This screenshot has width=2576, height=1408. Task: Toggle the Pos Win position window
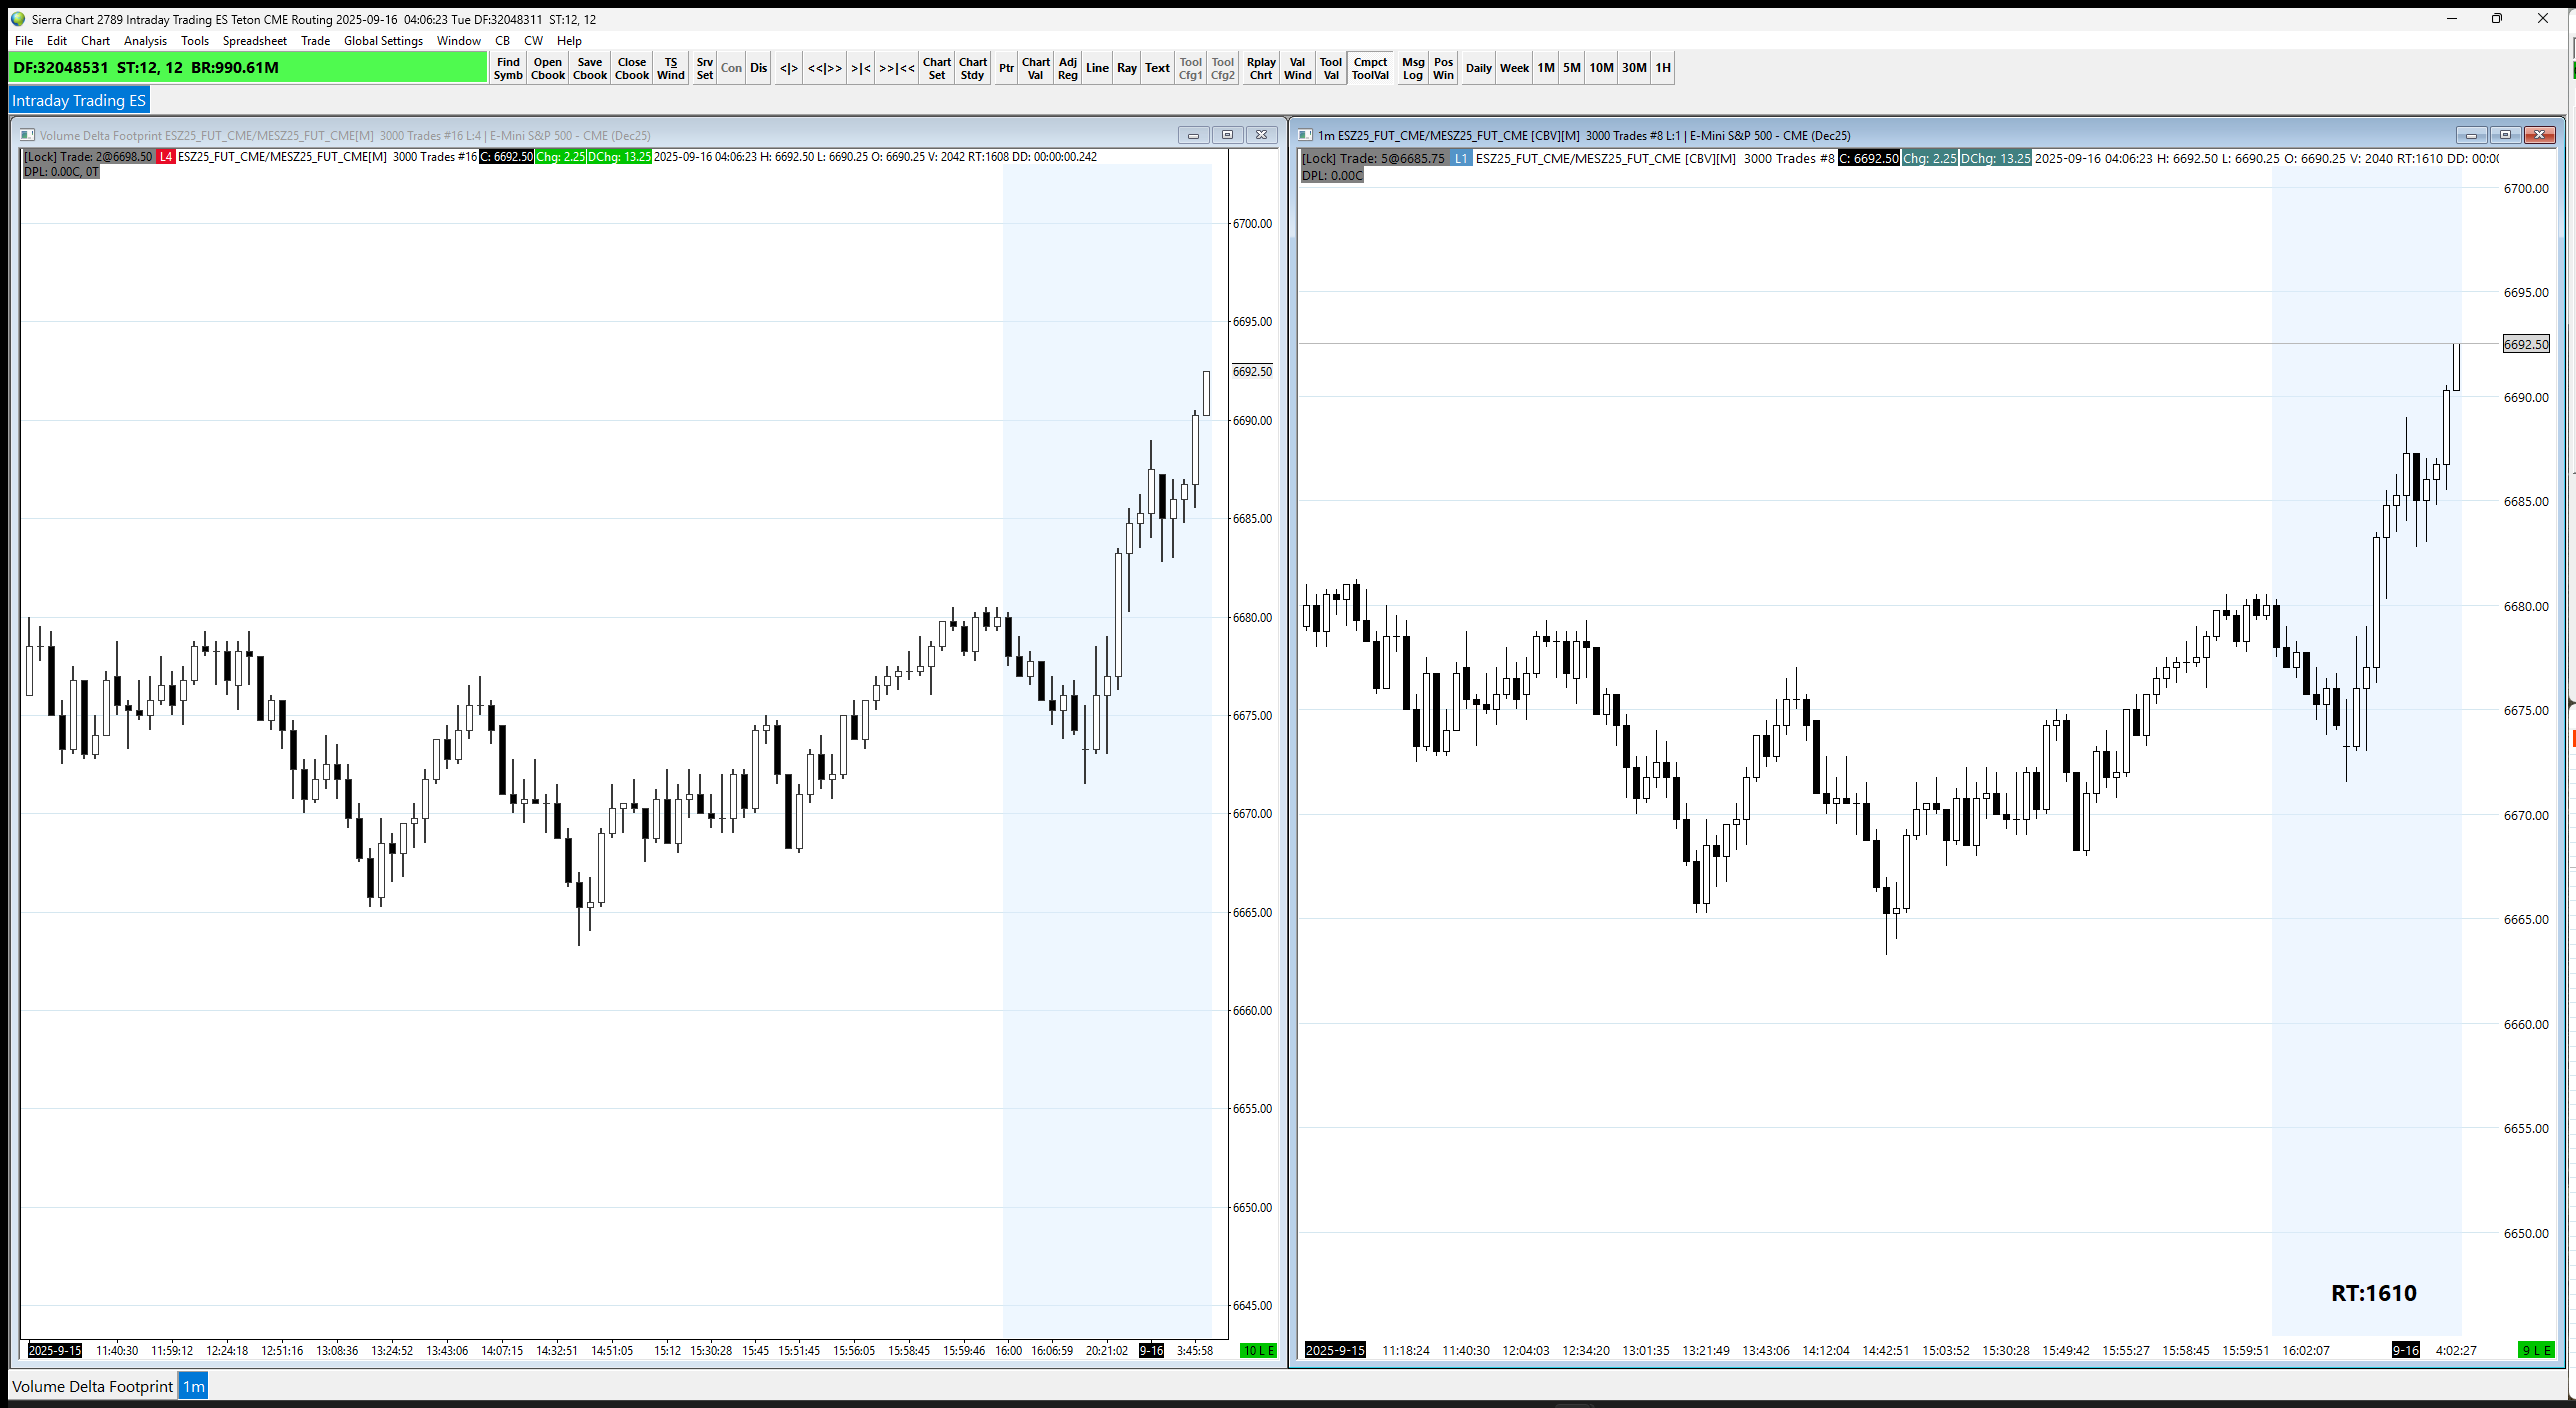click(x=1443, y=68)
